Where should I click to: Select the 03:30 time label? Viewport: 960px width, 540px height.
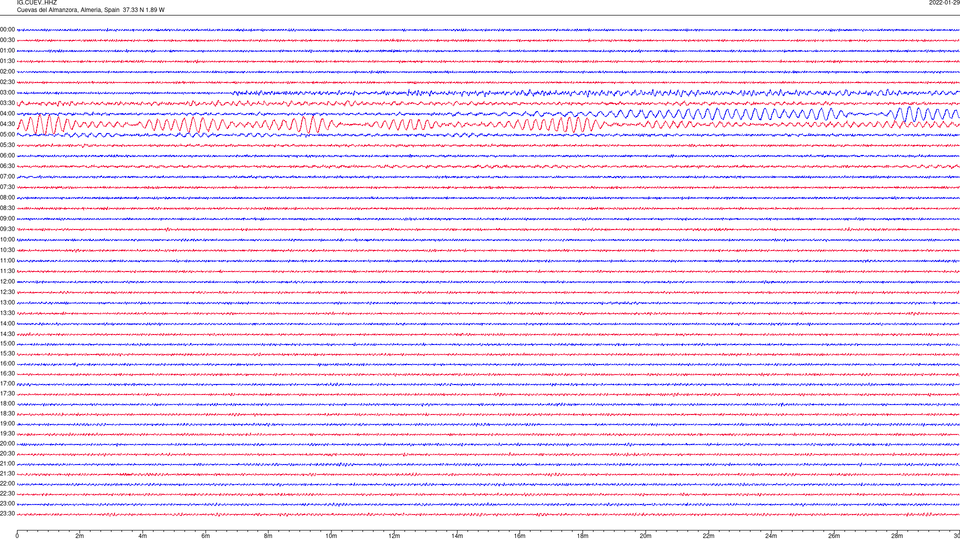tap(7, 103)
